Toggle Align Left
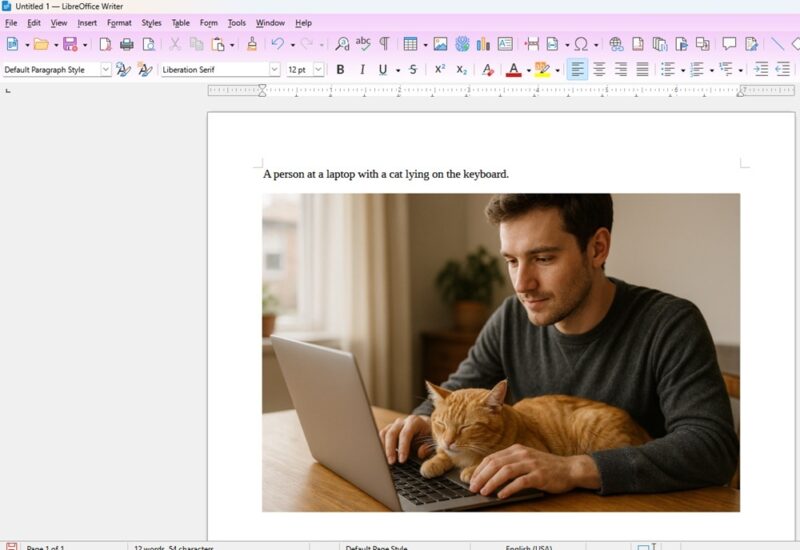Image resolution: width=800 pixels, height=550 pixels. [x=577, y=69]
